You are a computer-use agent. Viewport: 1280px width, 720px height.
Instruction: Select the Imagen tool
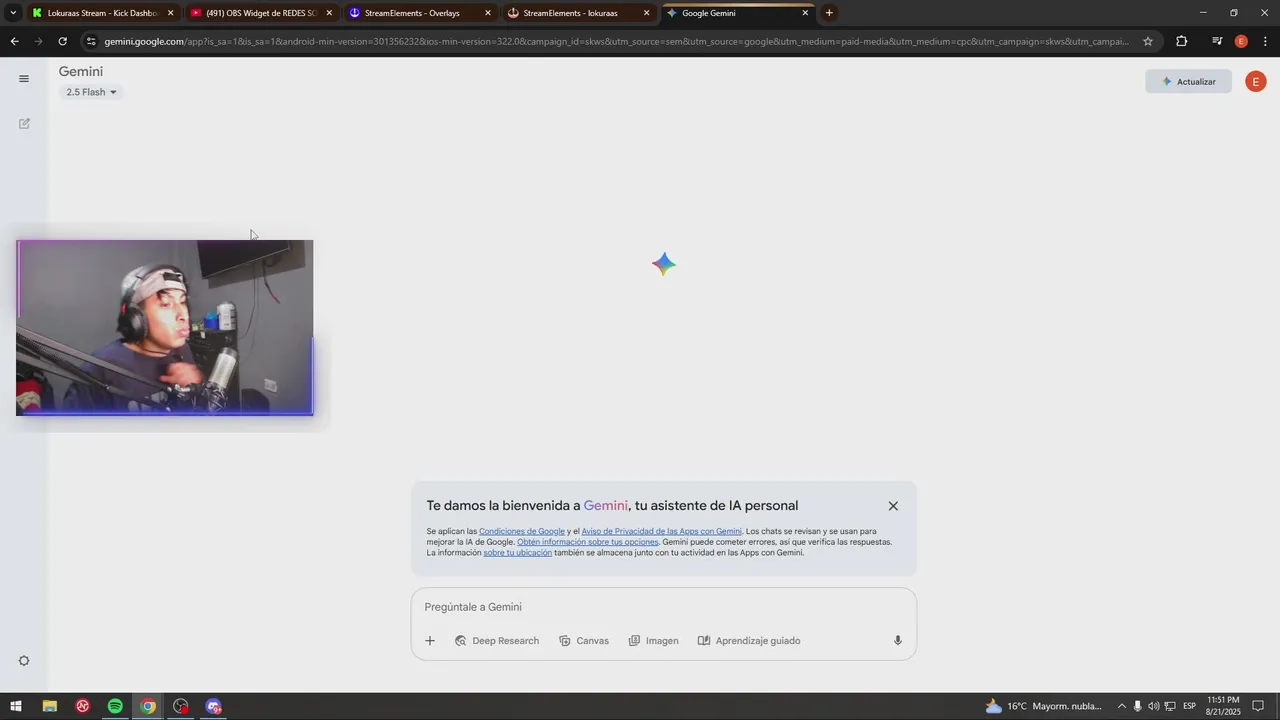(654, 641)
